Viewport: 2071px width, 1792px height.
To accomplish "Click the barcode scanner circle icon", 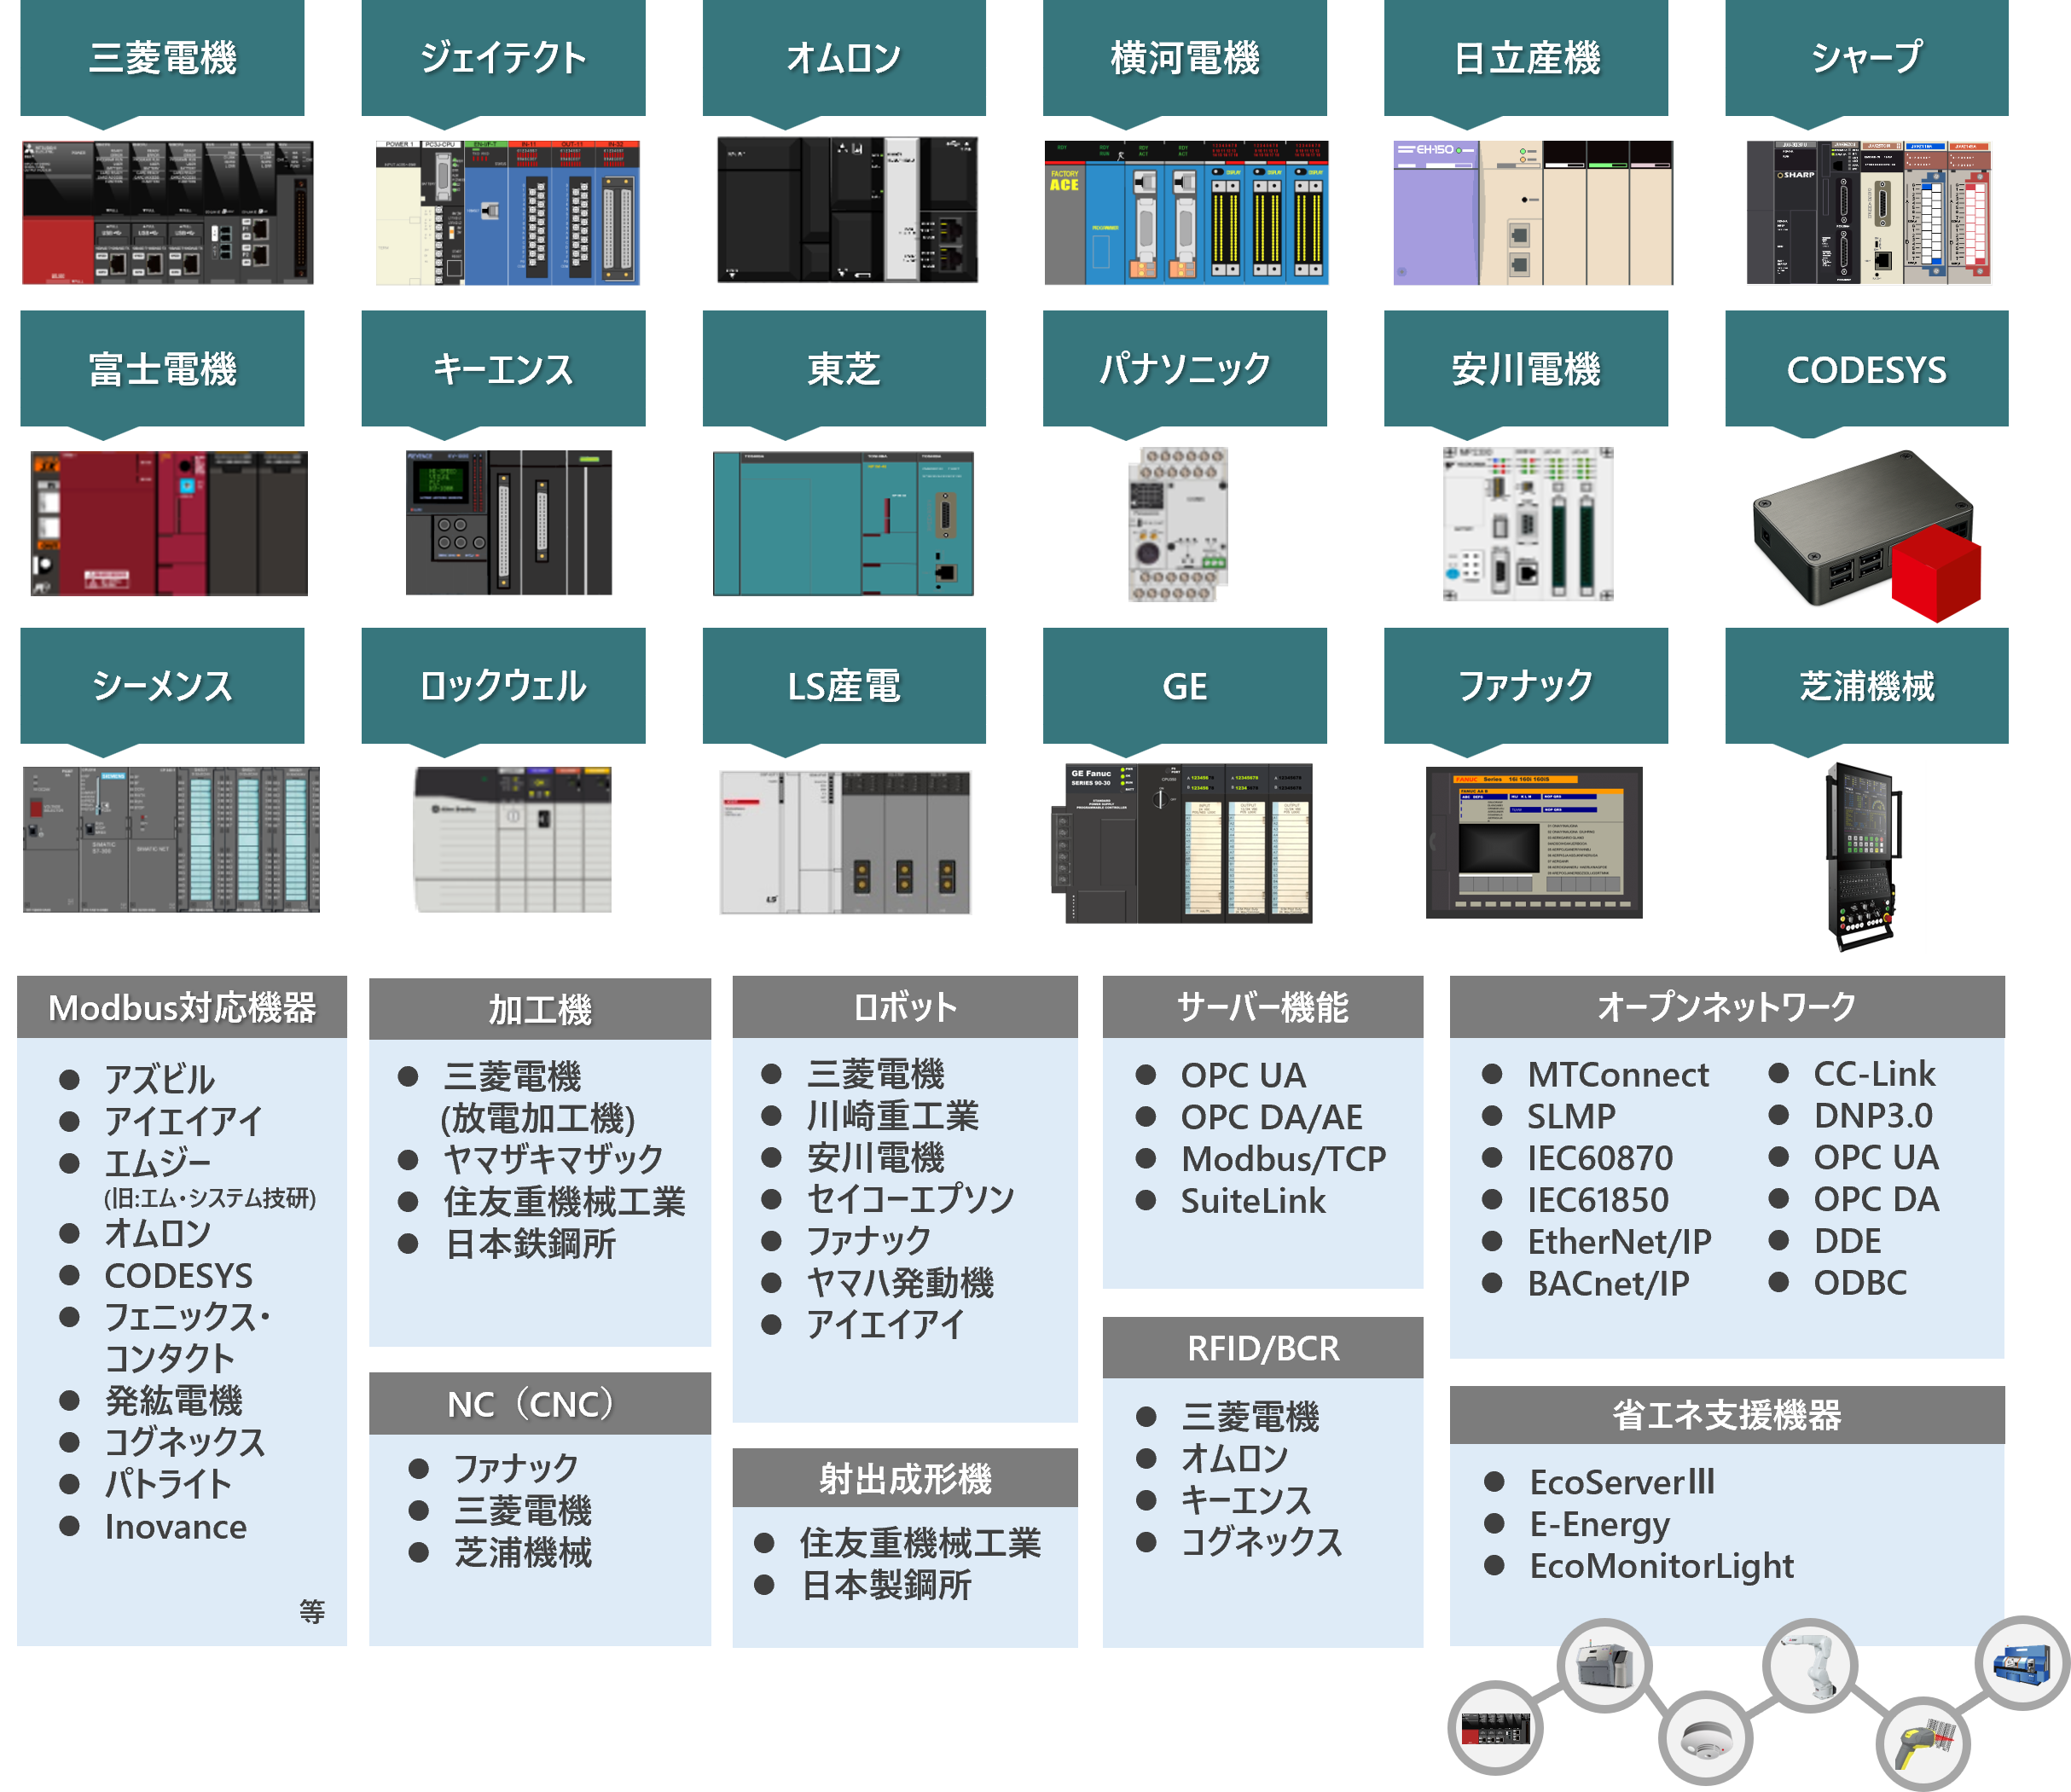I will (1923, 1743).
